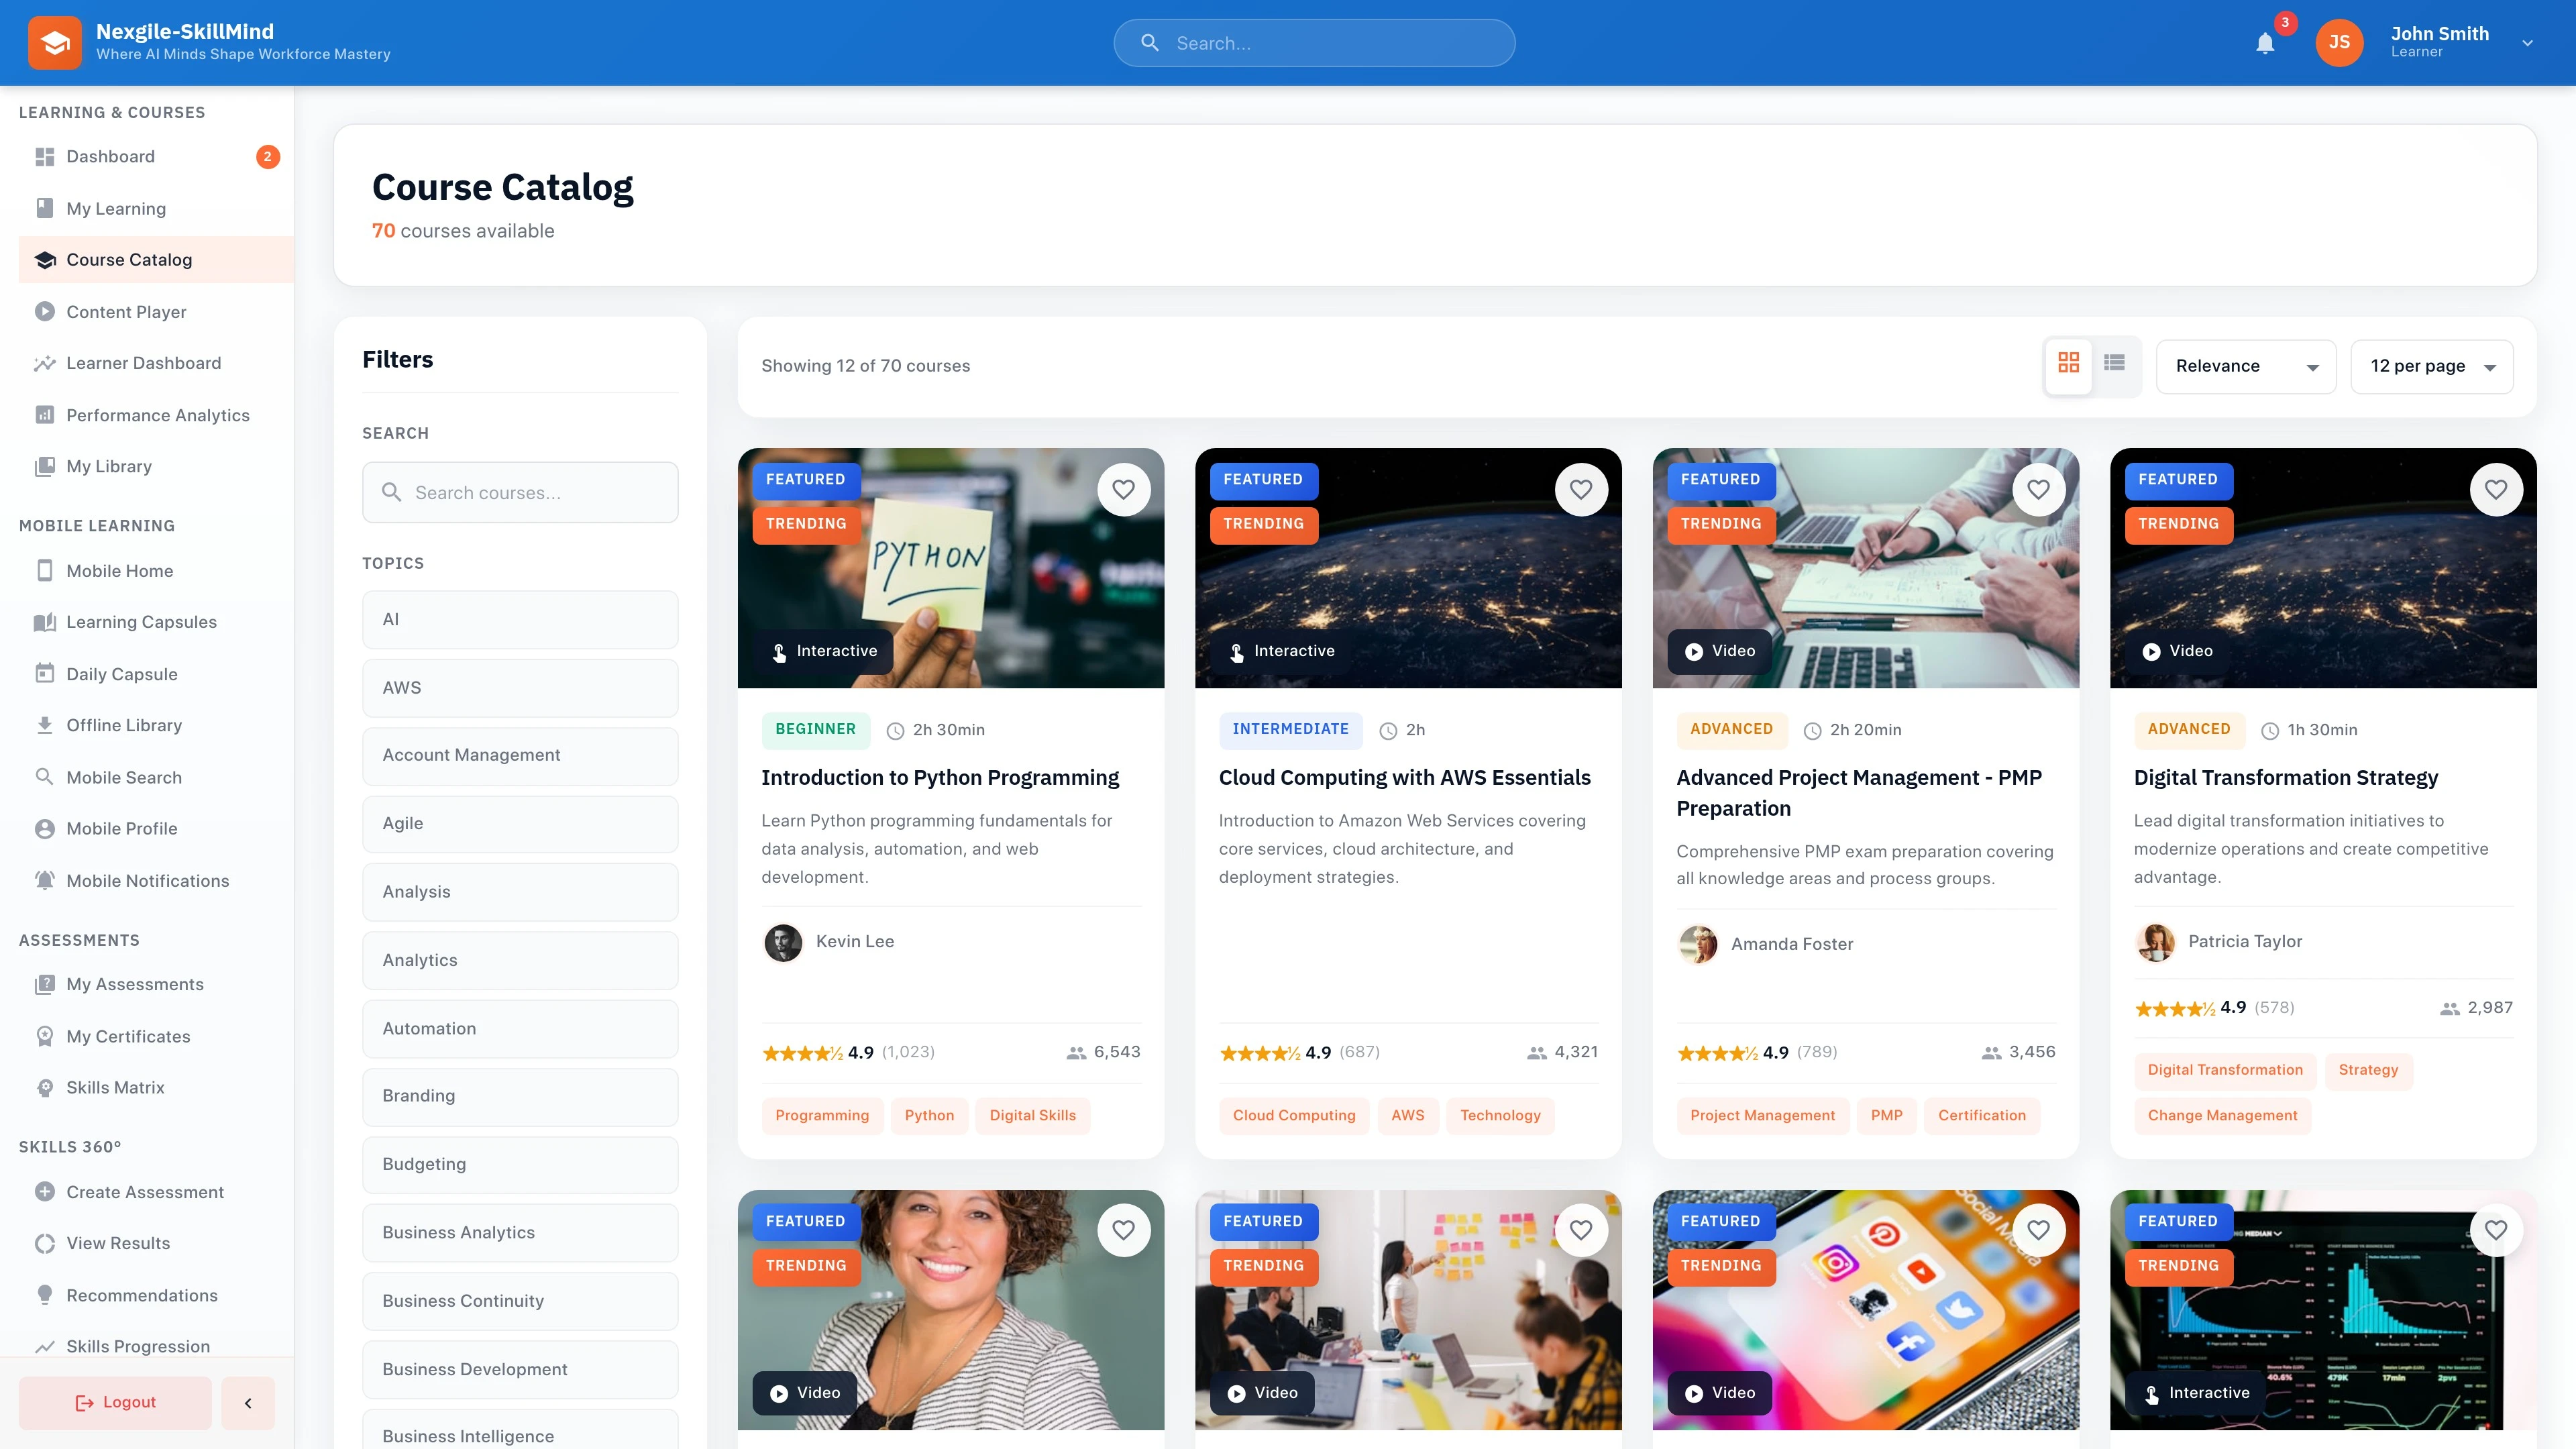Image resolution: width=2576 pixels, height=1449 pixels.
Task: Open the JS profile avatar icon
Action: [2339, 42]
